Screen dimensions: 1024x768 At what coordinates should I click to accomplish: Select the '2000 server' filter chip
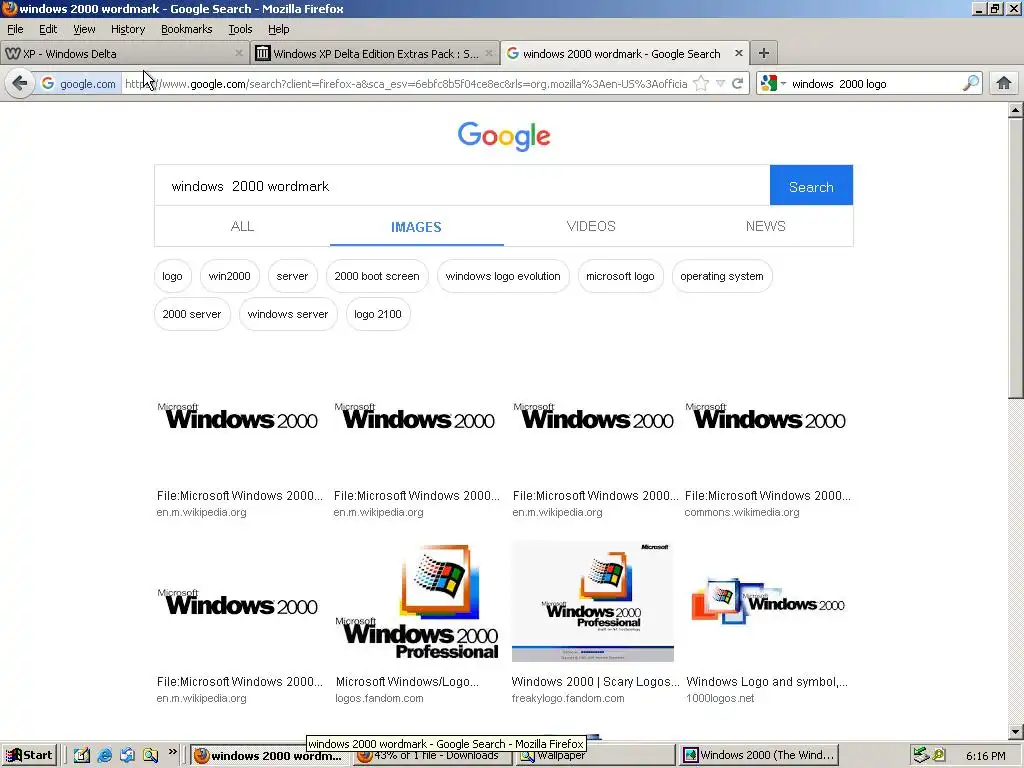[192, 314]
